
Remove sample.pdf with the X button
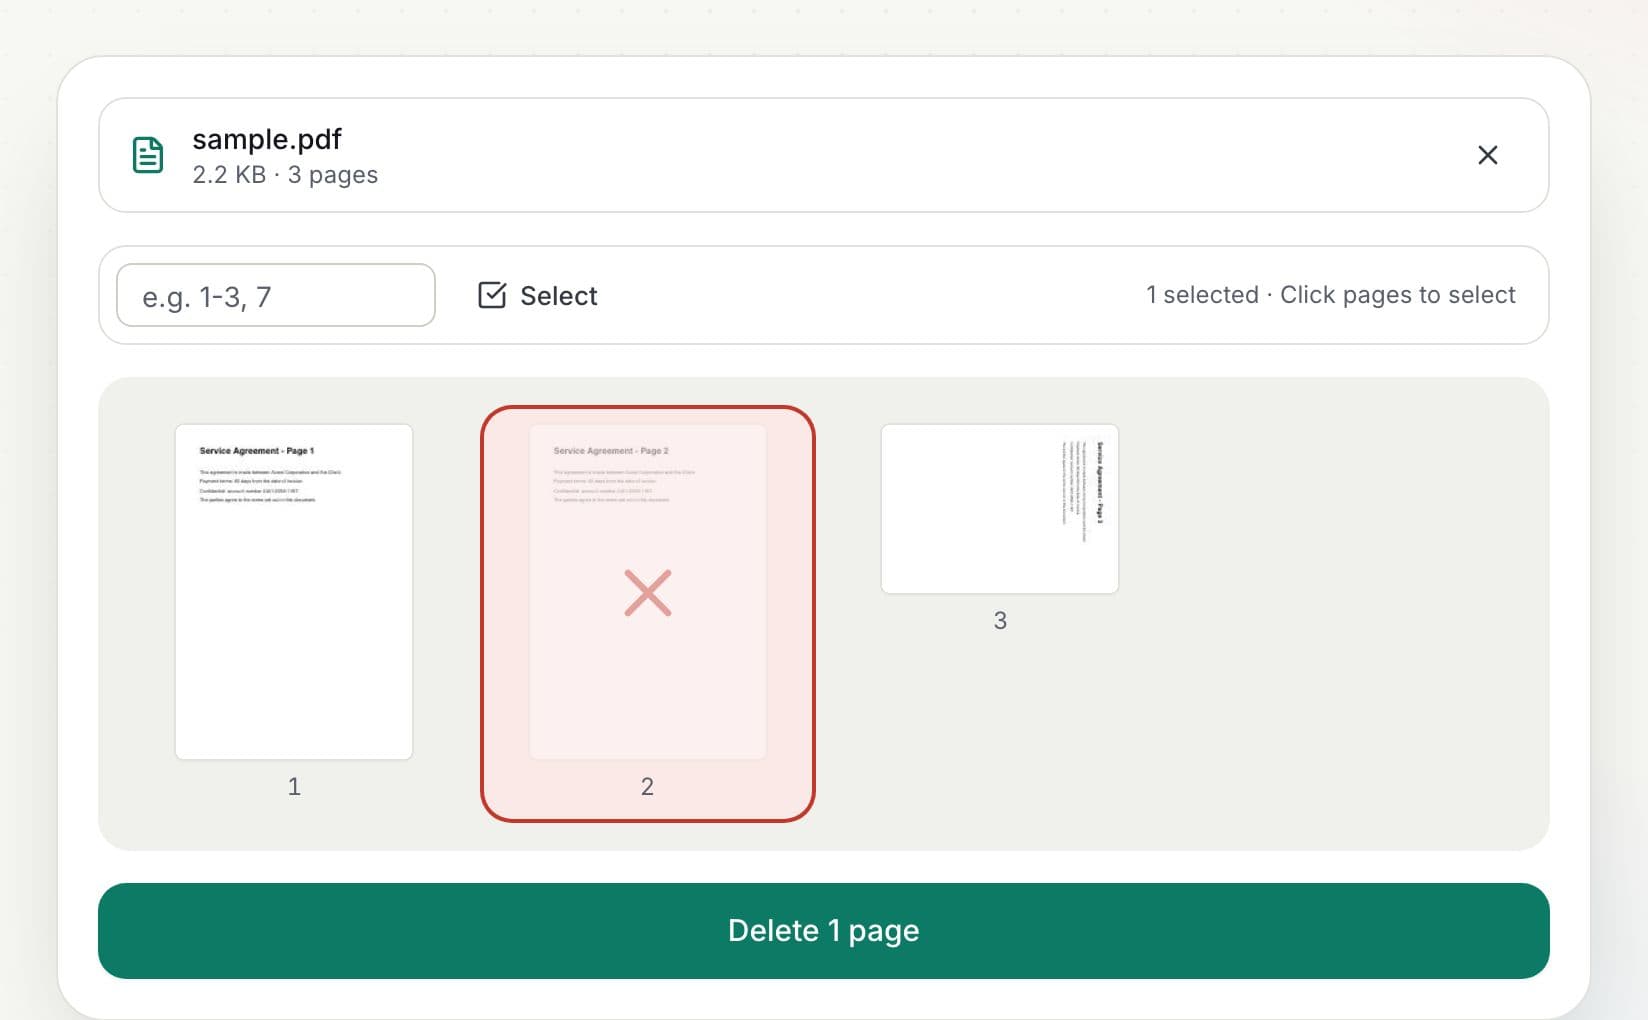tap(1487, 155)
